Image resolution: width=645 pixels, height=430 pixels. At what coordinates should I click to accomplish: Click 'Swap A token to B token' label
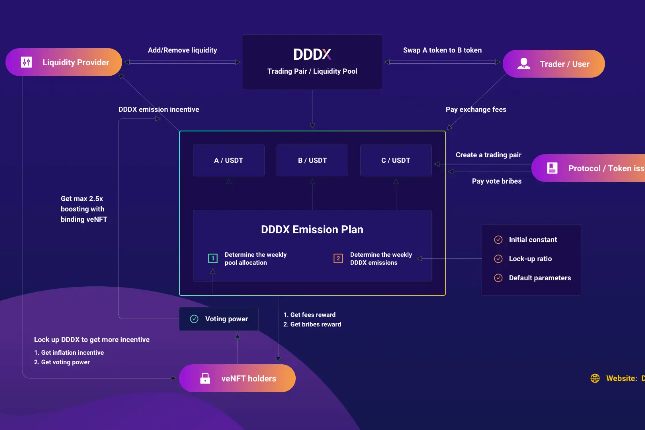442,50
